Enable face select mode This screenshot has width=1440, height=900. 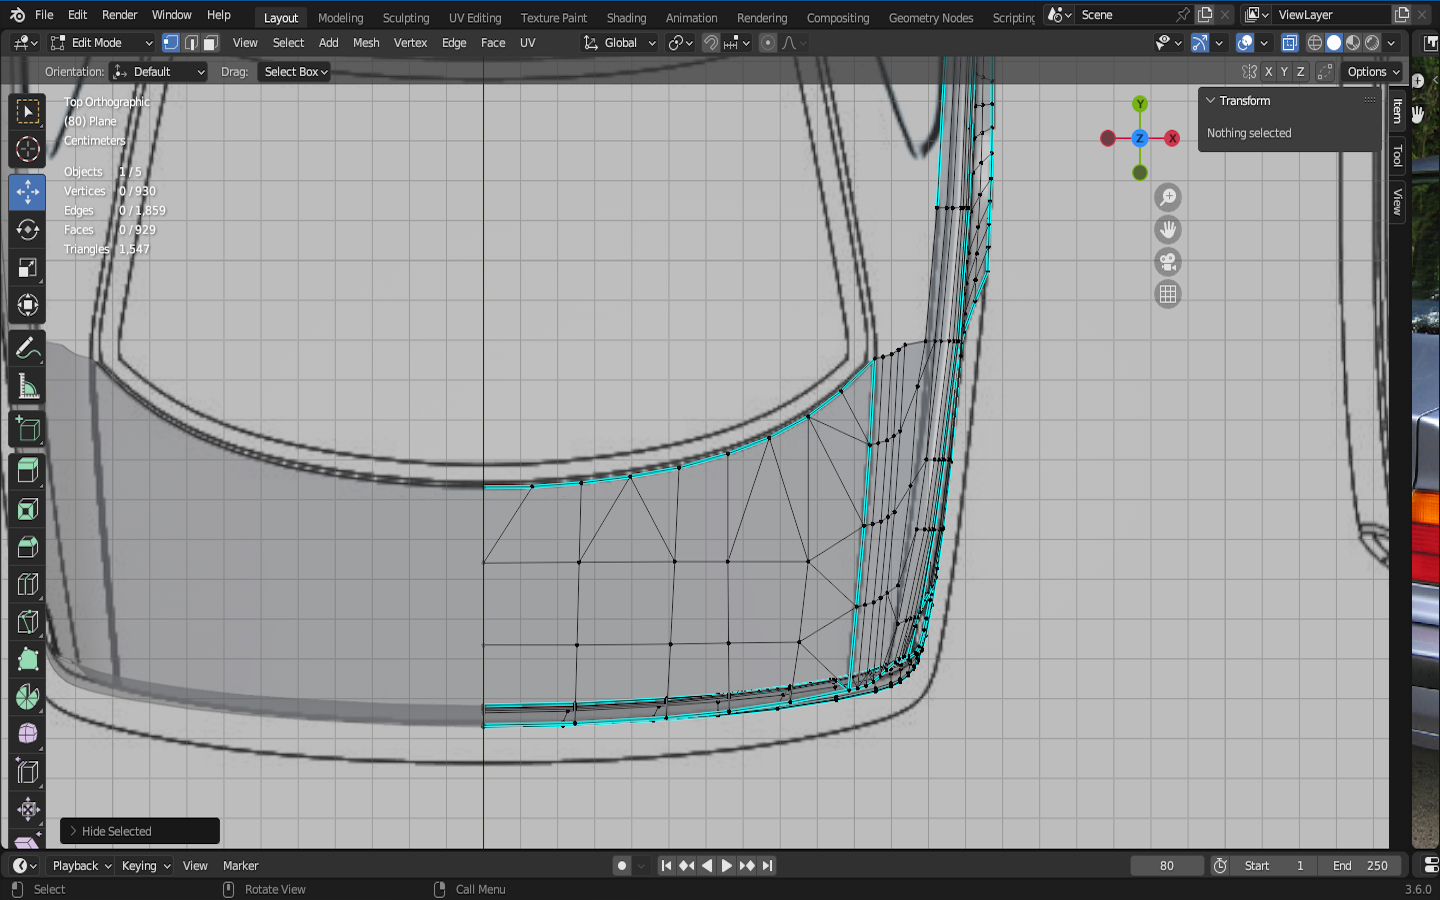[x=211, y=43]
